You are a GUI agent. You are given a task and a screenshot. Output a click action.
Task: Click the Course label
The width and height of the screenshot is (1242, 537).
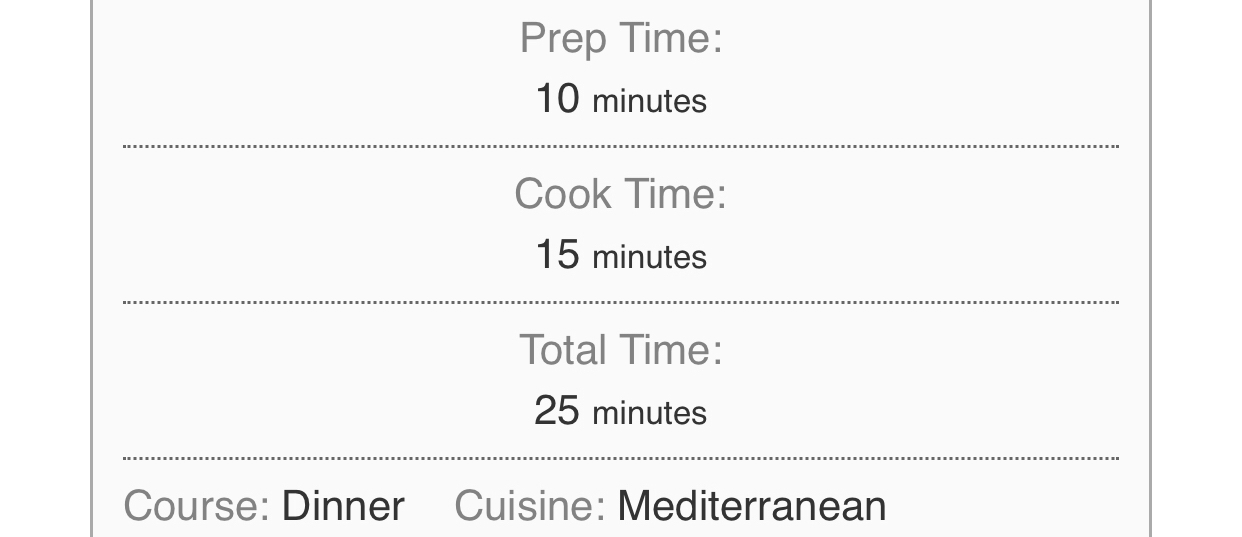(x=196, y=506)
